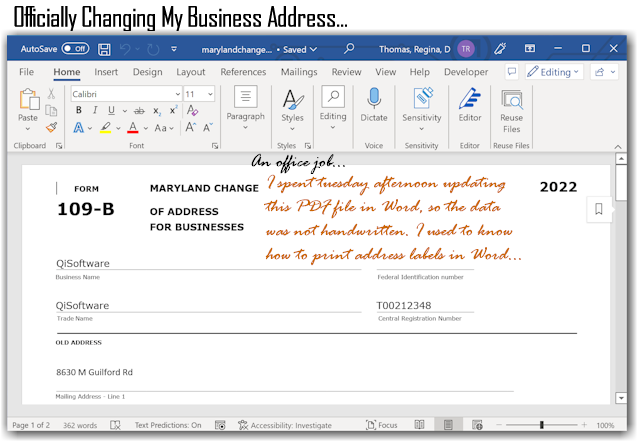The width and height of the screenshot is (639, 443).
Task: Open the Editing find group
Action: [333, 108]
